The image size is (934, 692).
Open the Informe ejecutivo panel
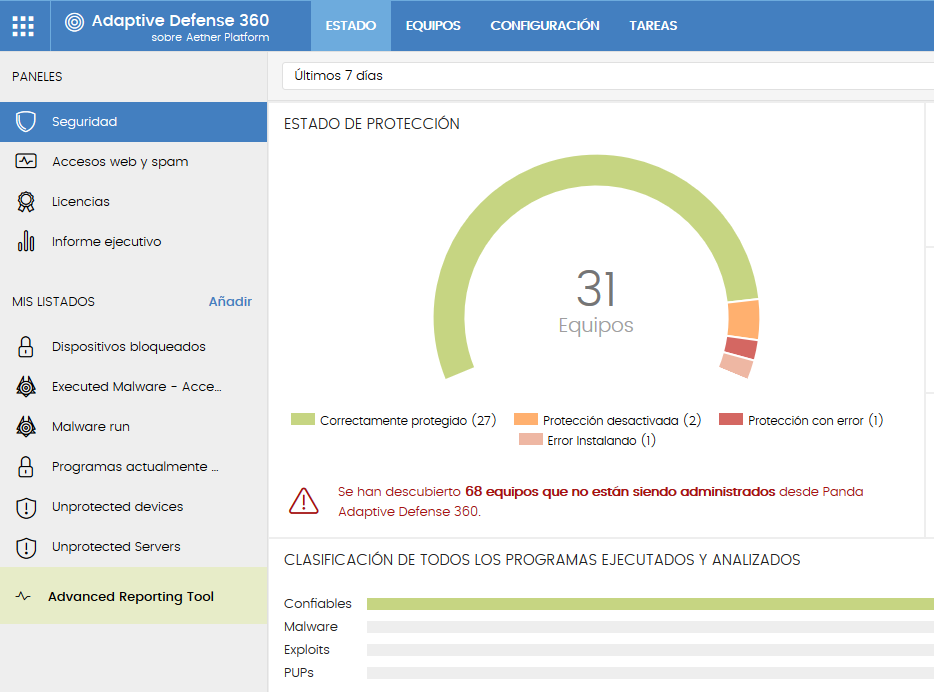133,241
